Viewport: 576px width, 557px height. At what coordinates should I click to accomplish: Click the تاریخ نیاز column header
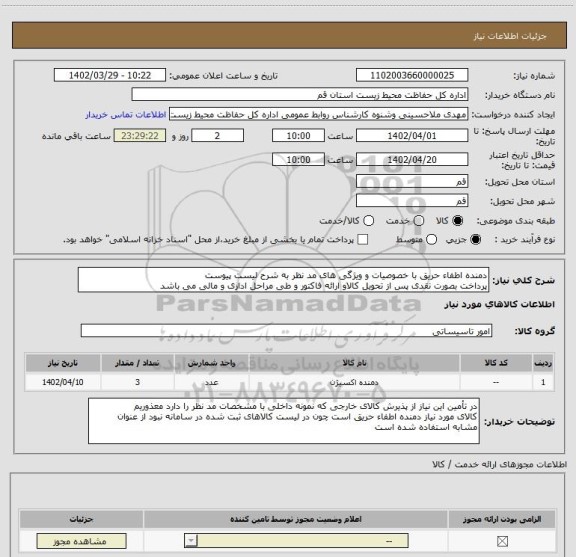click(62, 363)
